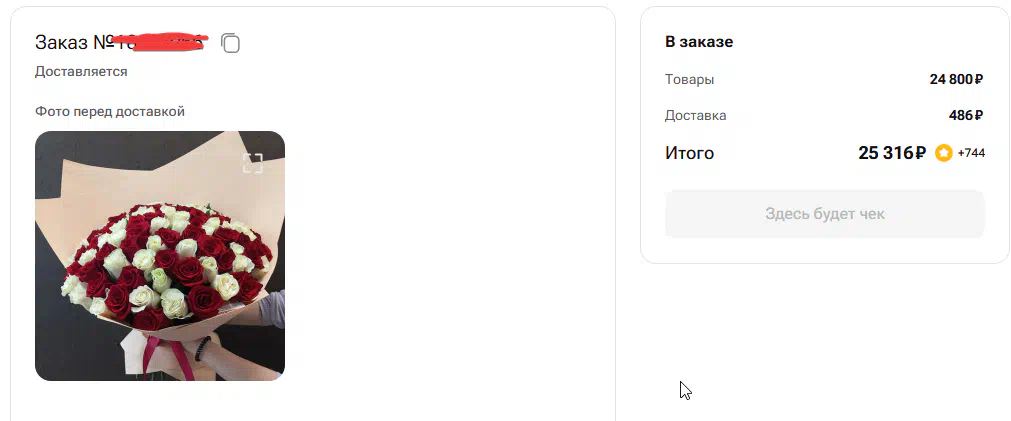This screenshot has height=421, width=1011.
Task: Click the pink ribbon on the bouquet
Action: tap(155, 355)
